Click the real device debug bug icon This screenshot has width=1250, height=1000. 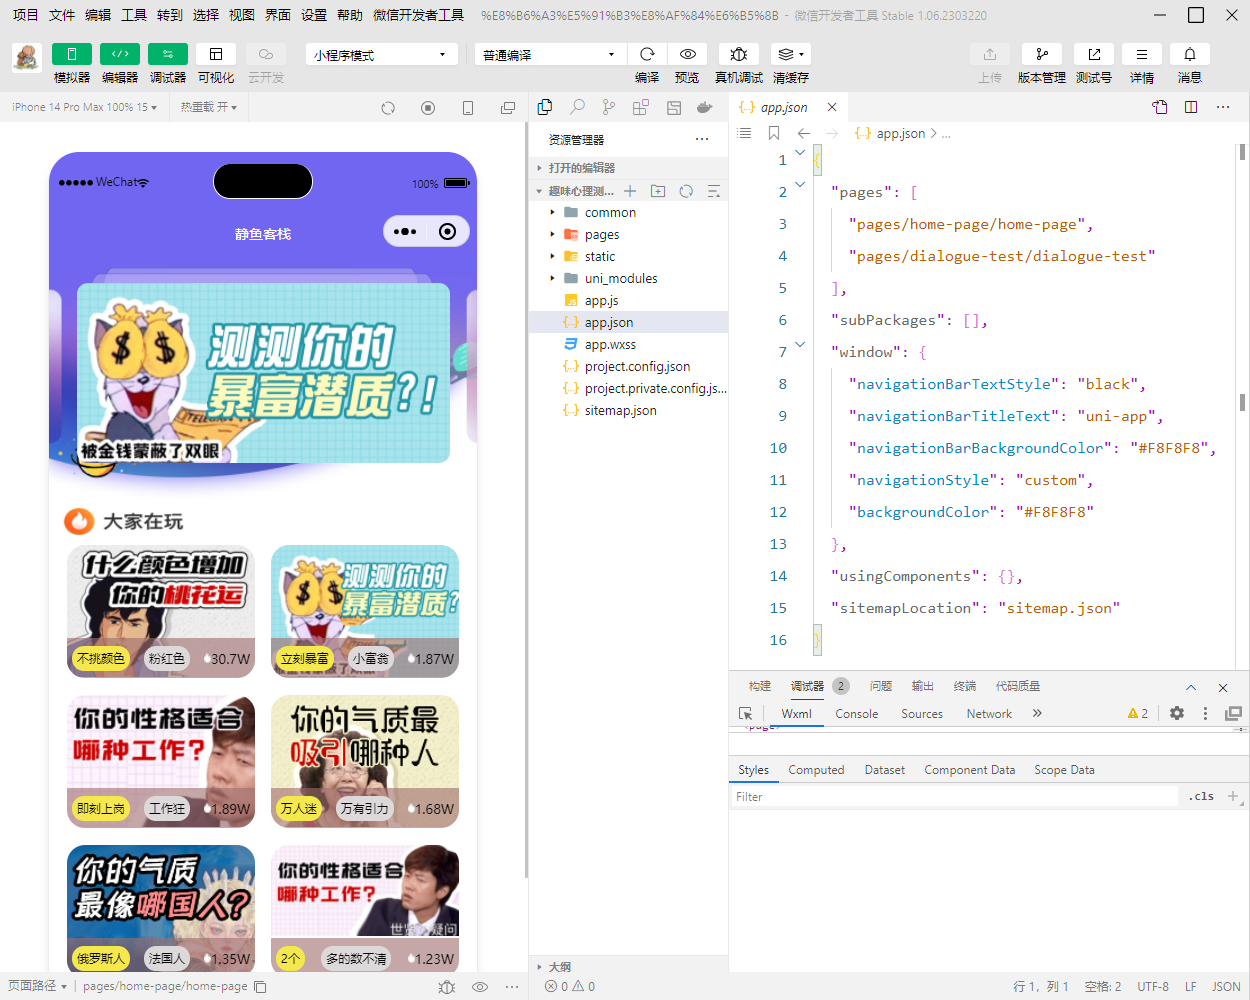[738, 54]
